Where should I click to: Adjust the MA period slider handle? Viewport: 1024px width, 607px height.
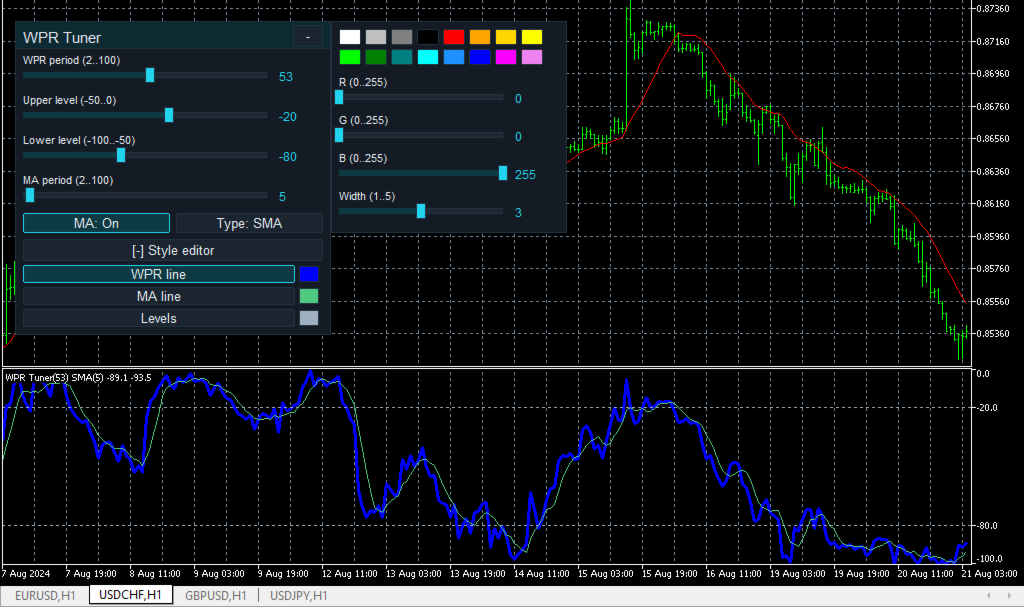pos(30,195)
